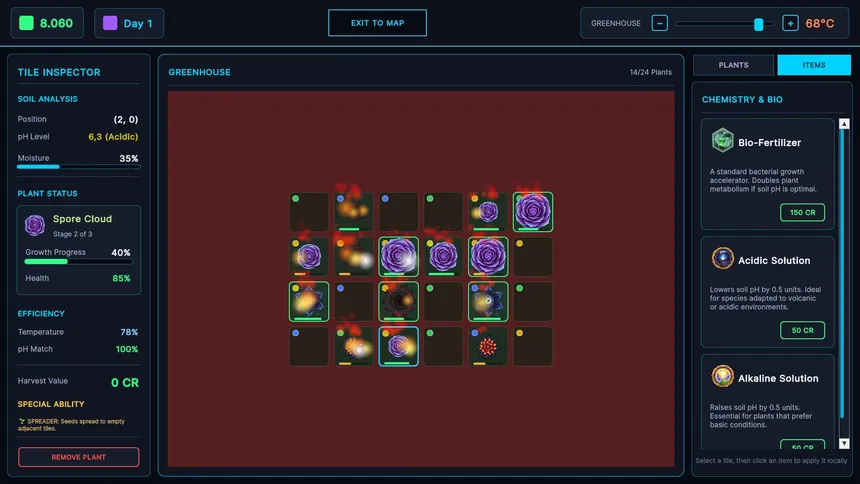The height and width of the screenshot is (484, 860).
Task: Select the large purple rose in top-right tile
Action: [533, 212]
